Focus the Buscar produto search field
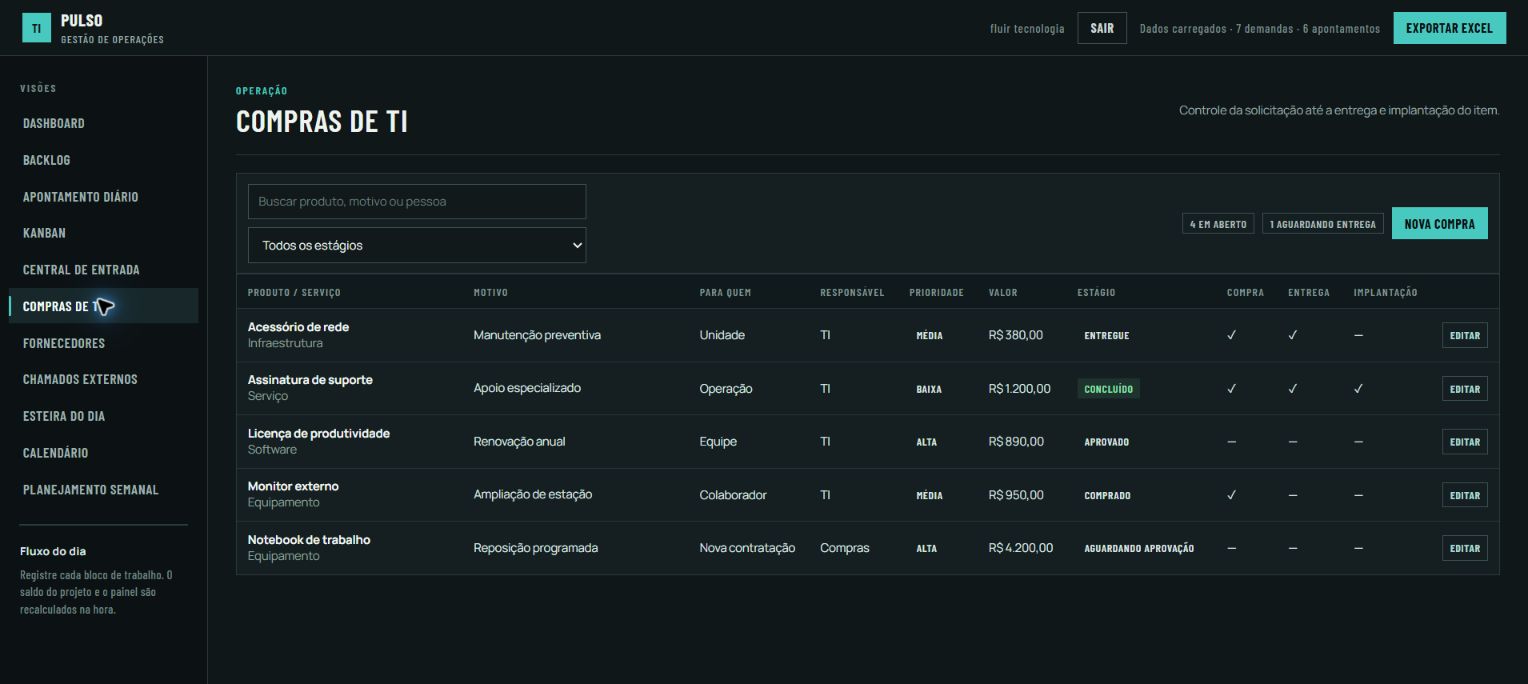Screen dimensions: 1528x684 [417, 201]
